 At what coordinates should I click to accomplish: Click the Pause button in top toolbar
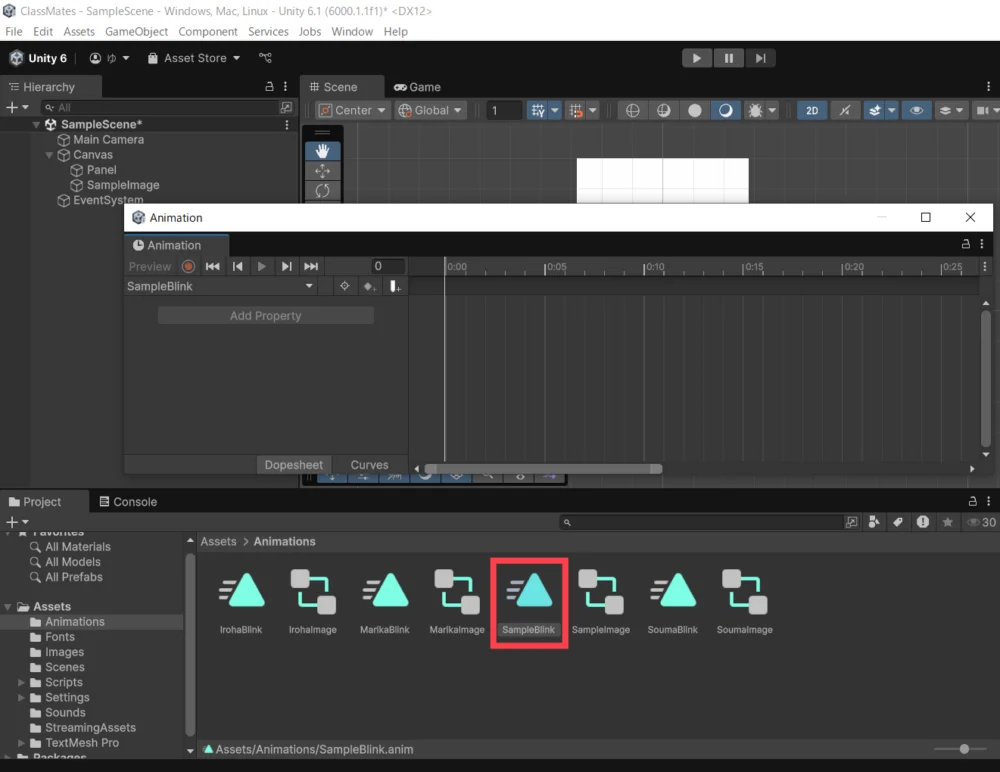[729, 58]
